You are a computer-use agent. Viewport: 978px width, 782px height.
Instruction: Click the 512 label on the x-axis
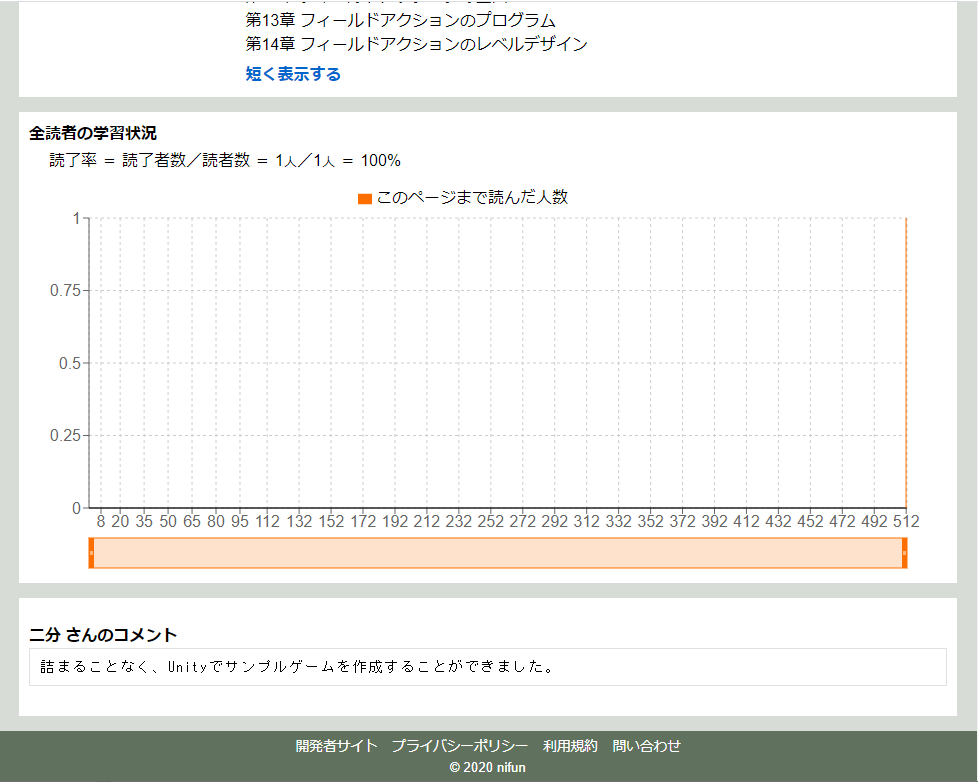click(908, 521)
